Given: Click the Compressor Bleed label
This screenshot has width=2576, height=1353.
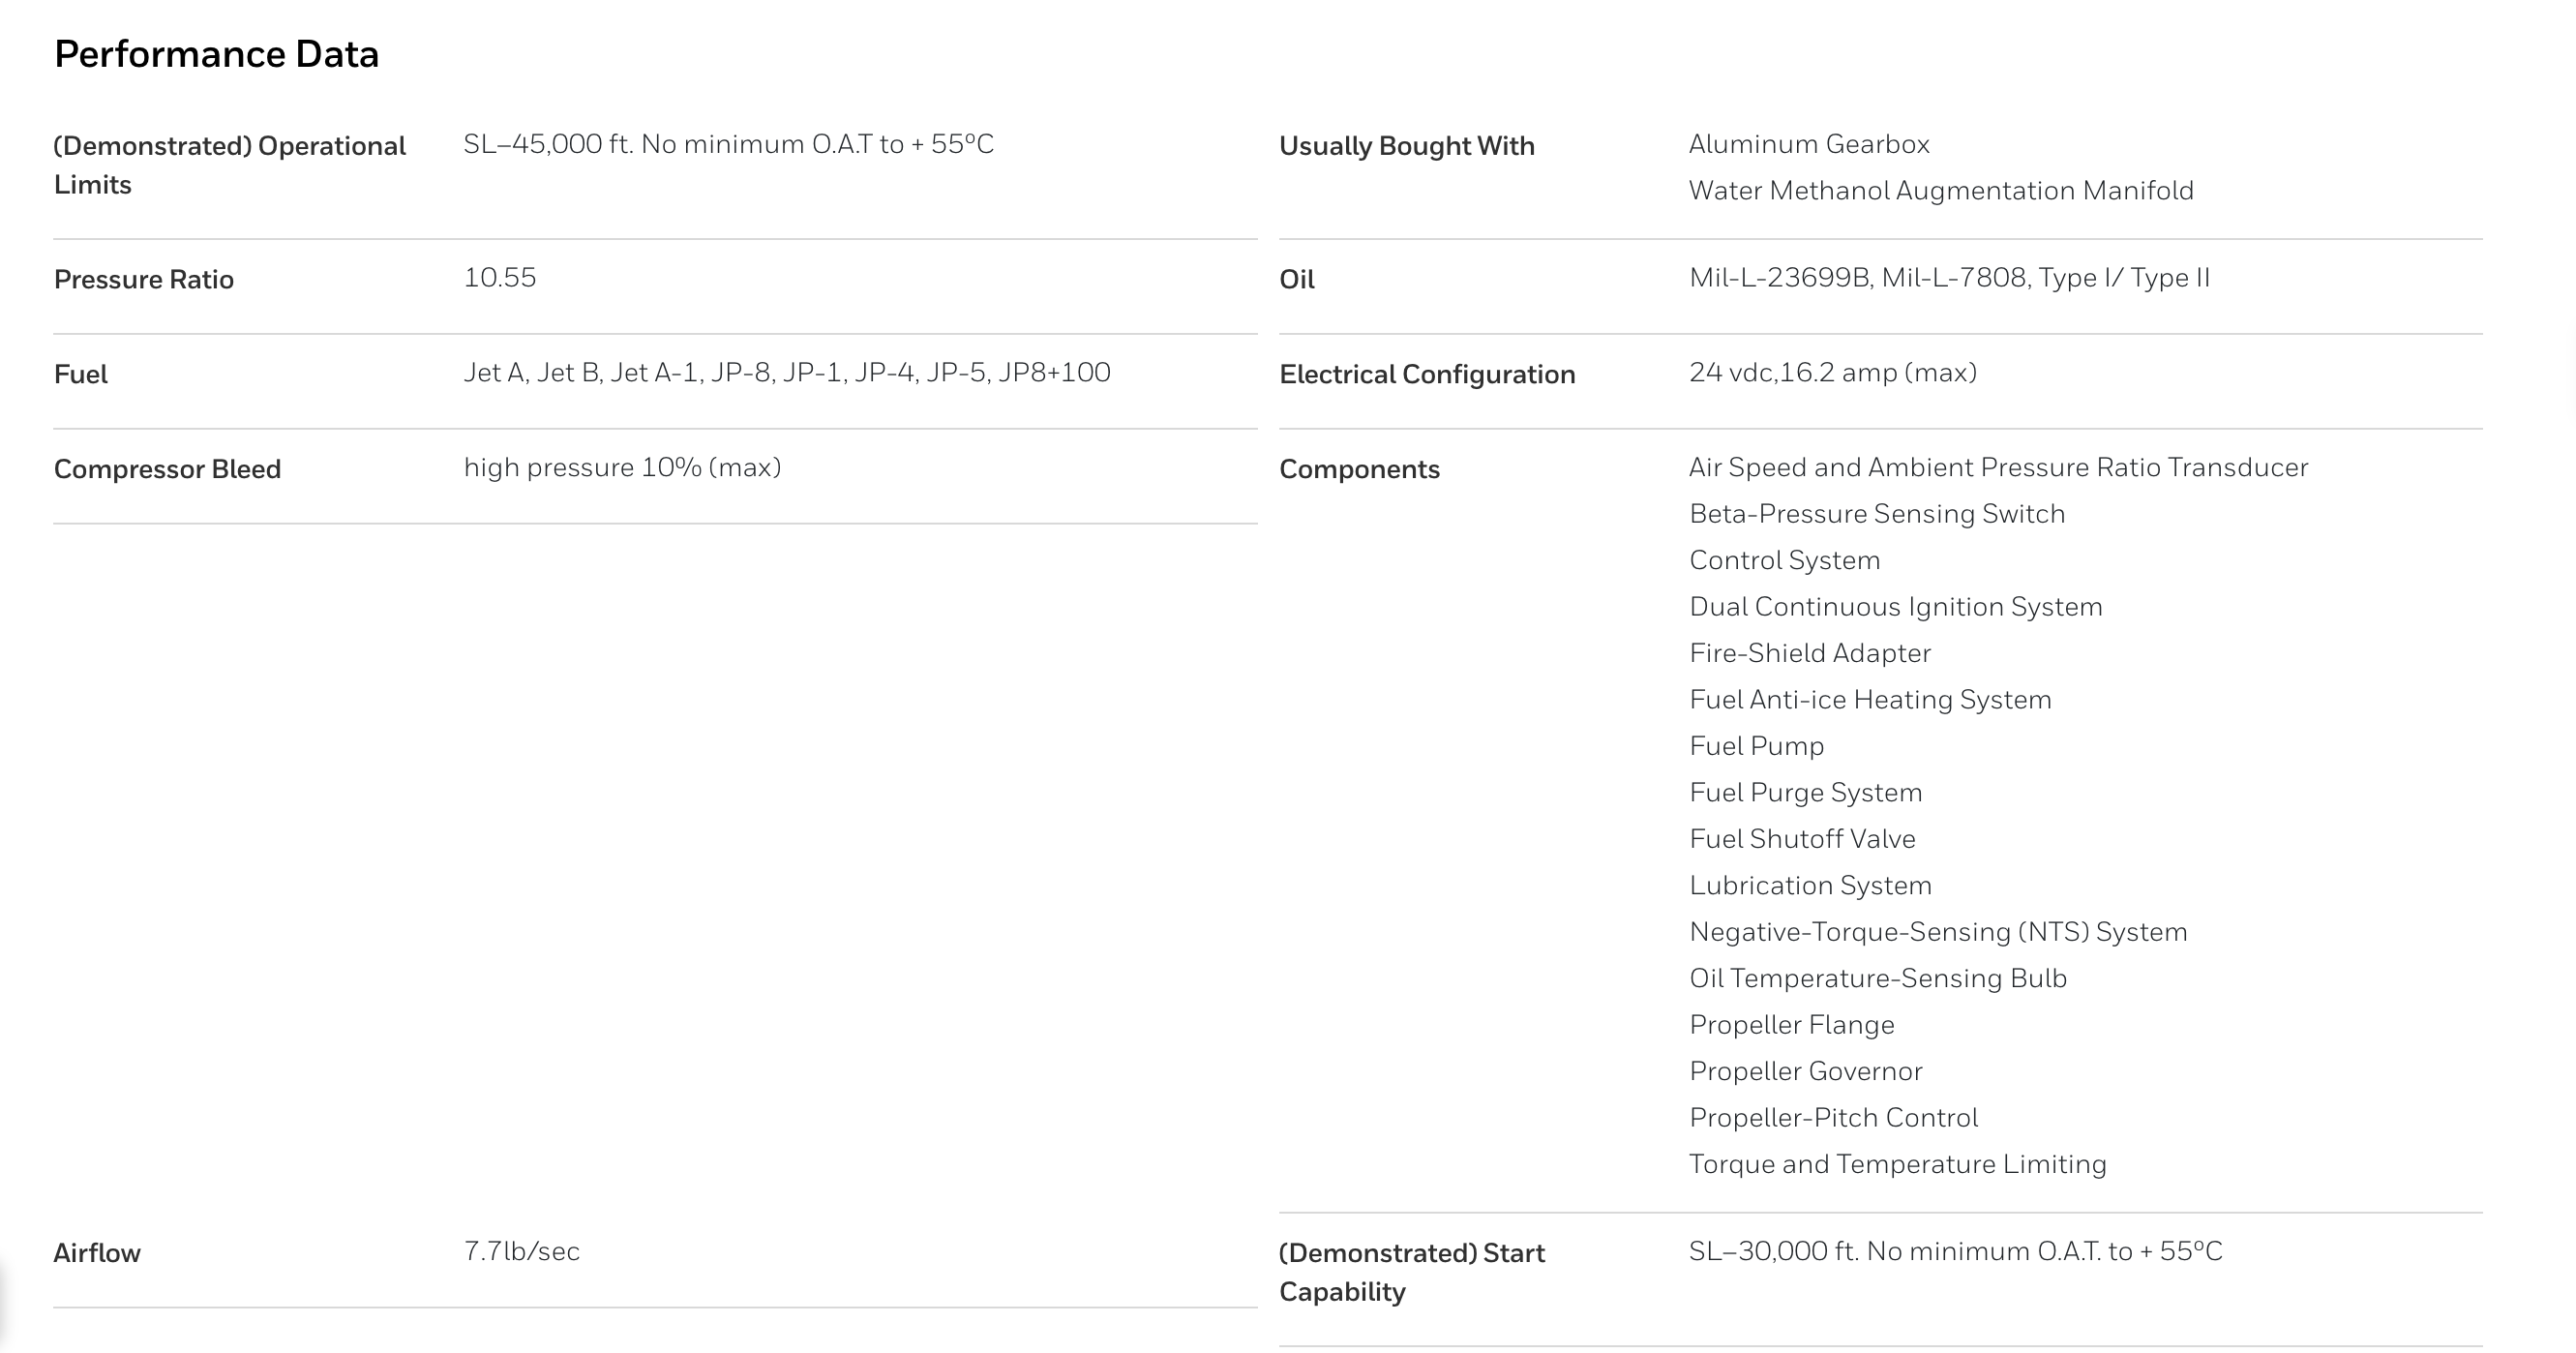Looking at the screenshot, I should (x=167, y=469).
